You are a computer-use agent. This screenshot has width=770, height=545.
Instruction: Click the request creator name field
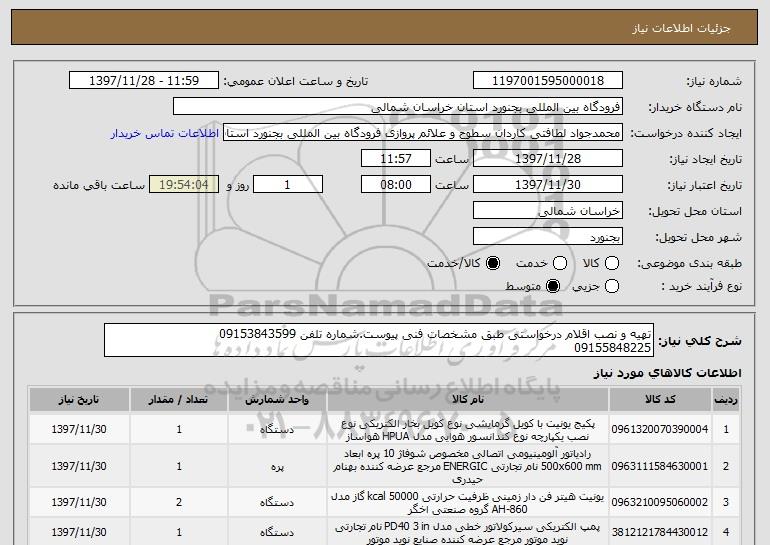(x=423, y=133)
